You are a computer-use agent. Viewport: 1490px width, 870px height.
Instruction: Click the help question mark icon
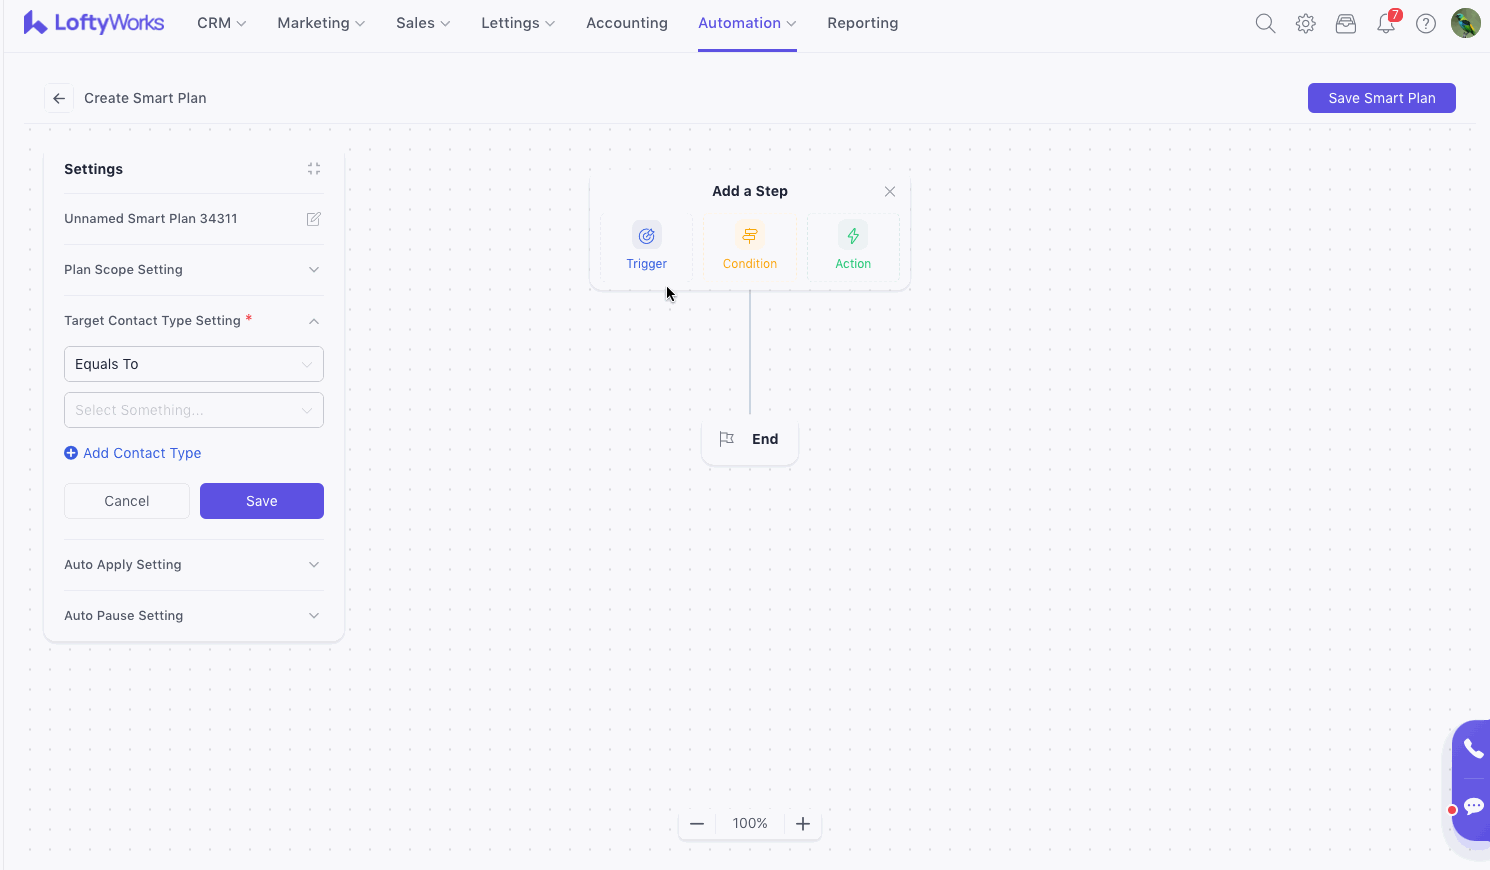click(x=1426, y=23)
